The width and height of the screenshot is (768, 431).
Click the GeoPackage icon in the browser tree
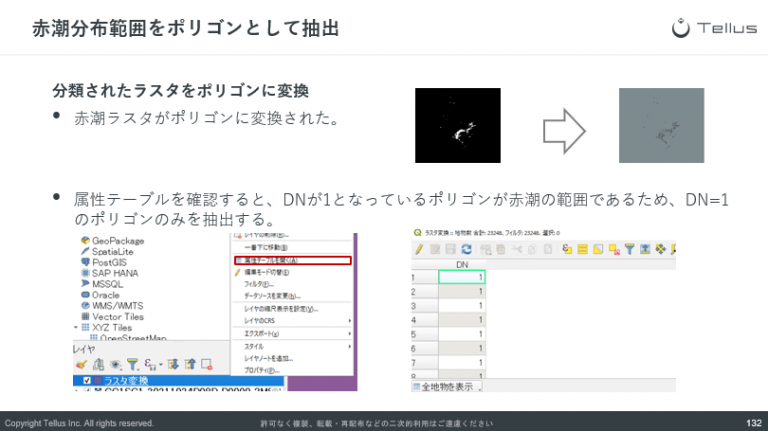[85, 240]
